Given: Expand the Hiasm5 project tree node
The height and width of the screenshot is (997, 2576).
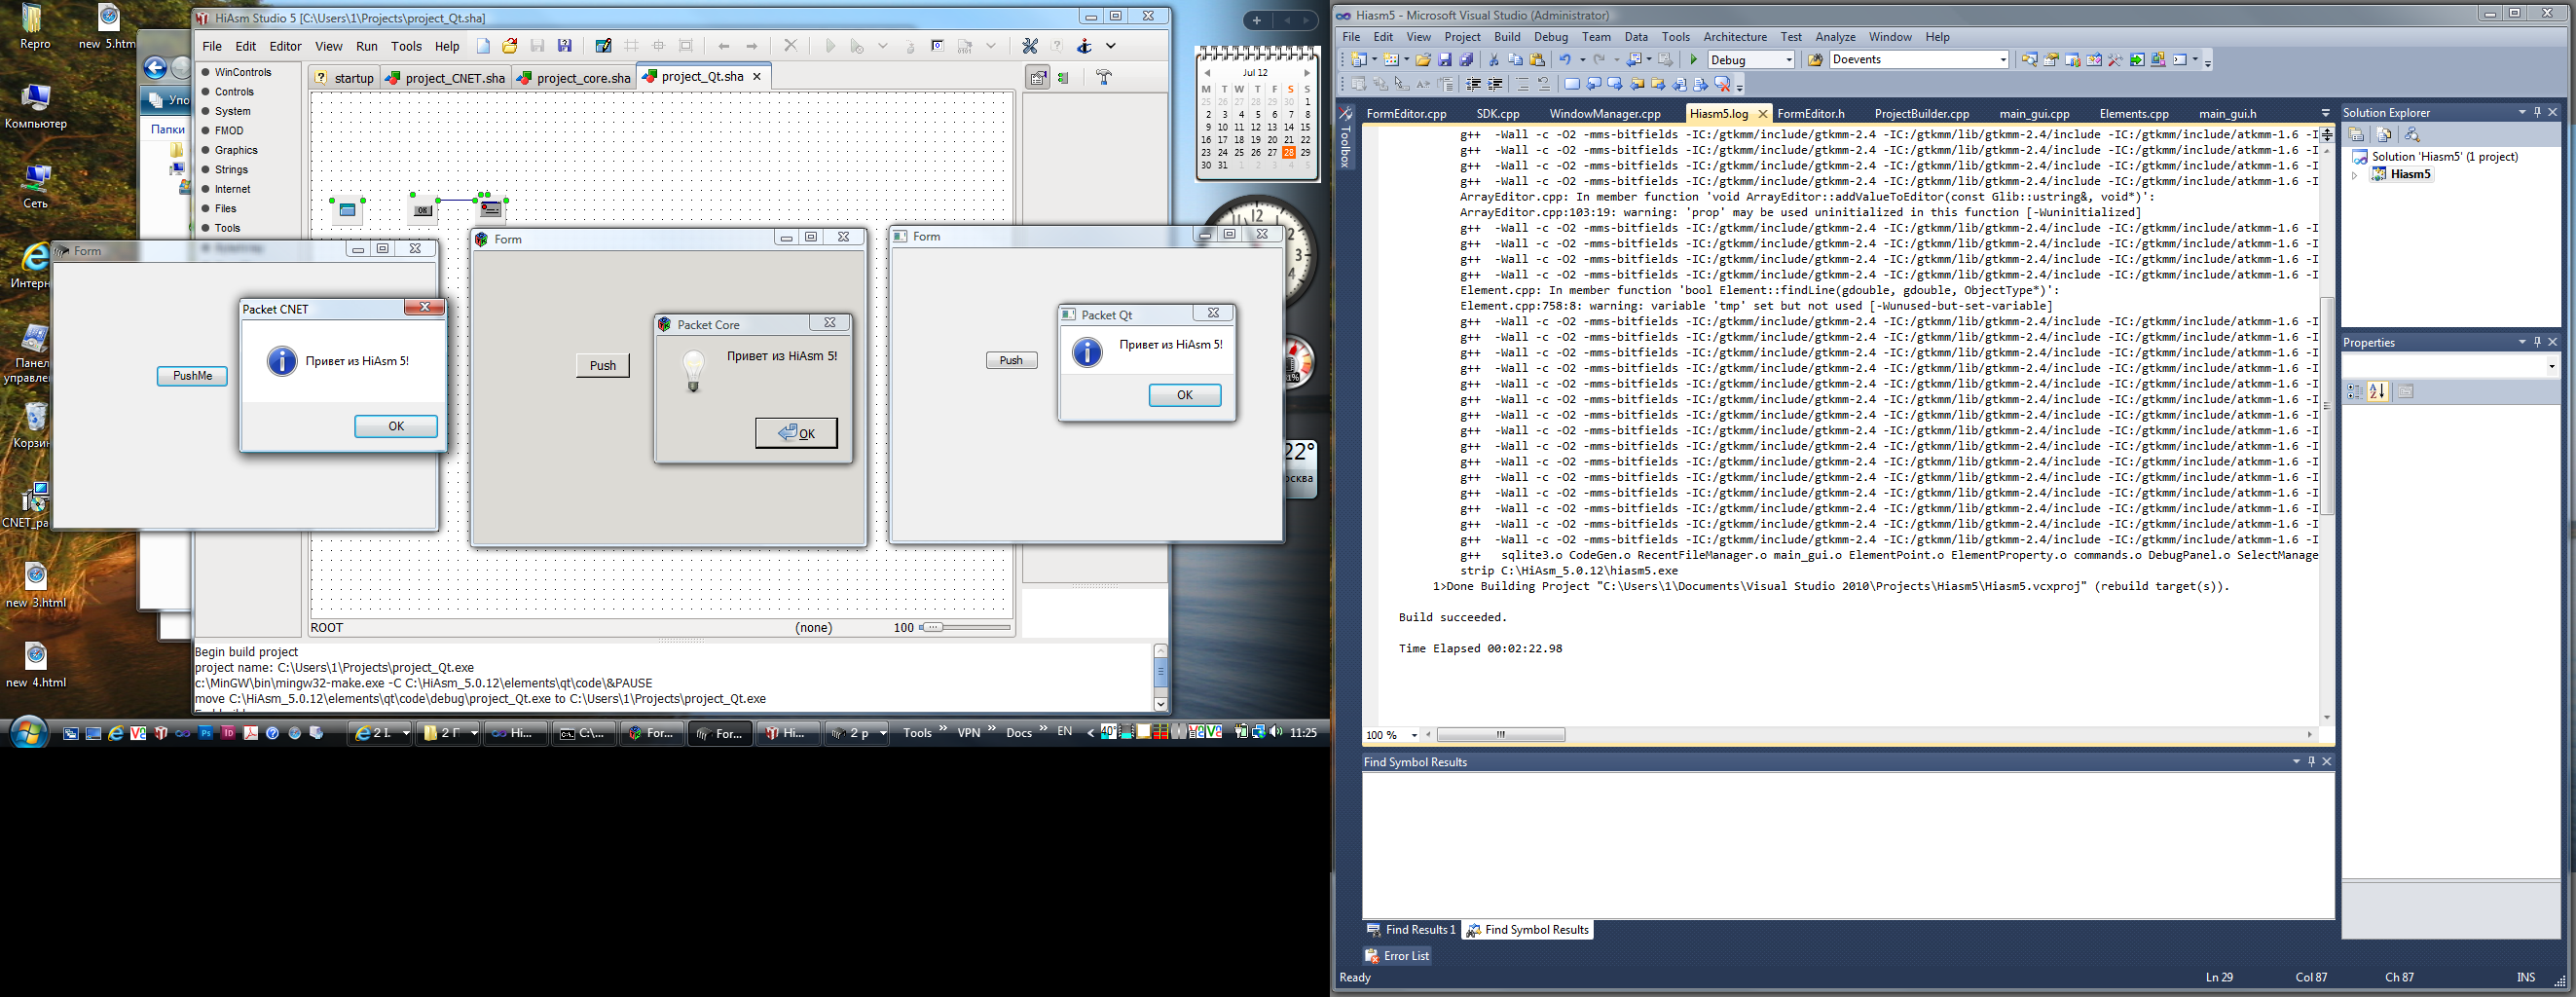Looking at the screenshot, I should 2354,175.
